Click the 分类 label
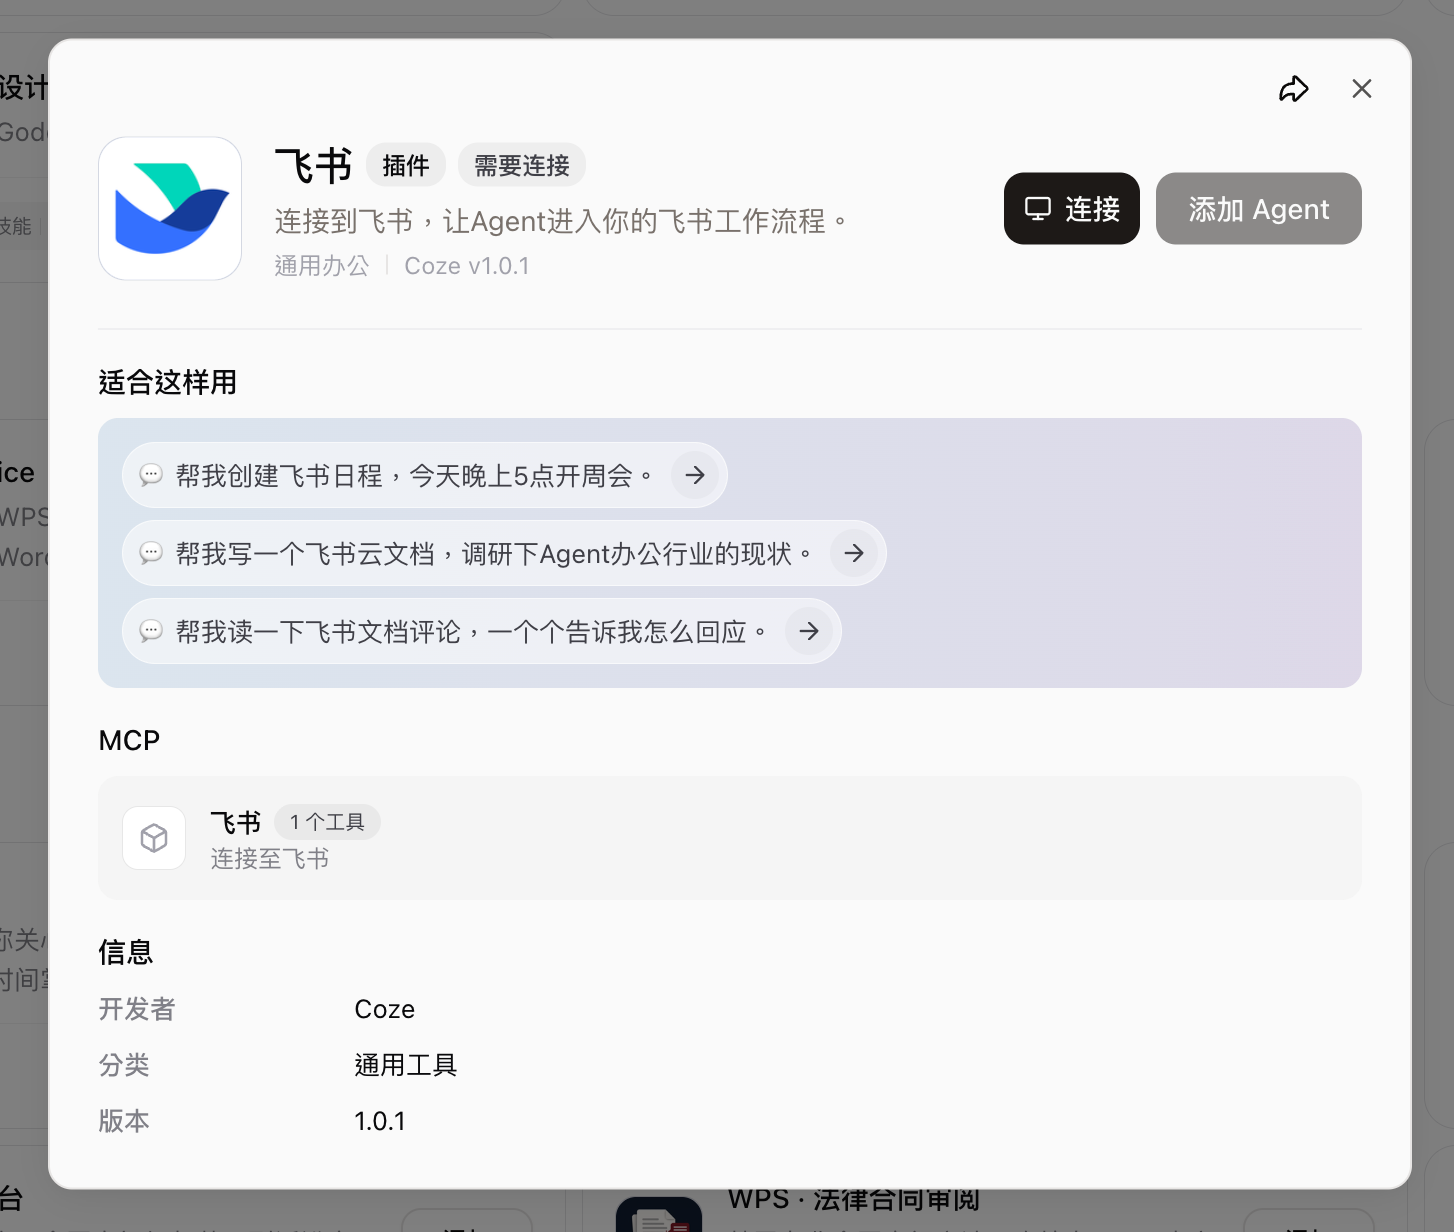The height and width of the screenshot is (1232, 1454). (124, 1065)
